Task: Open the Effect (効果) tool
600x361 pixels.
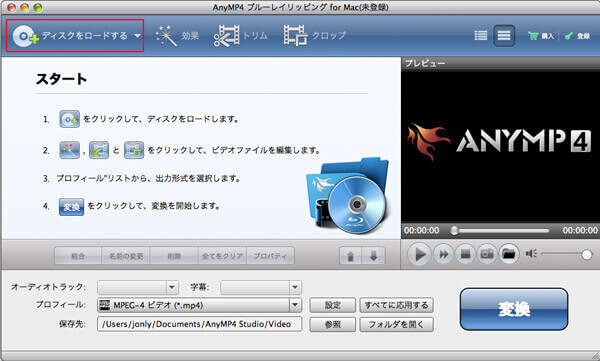Action: tap(177, 36)
